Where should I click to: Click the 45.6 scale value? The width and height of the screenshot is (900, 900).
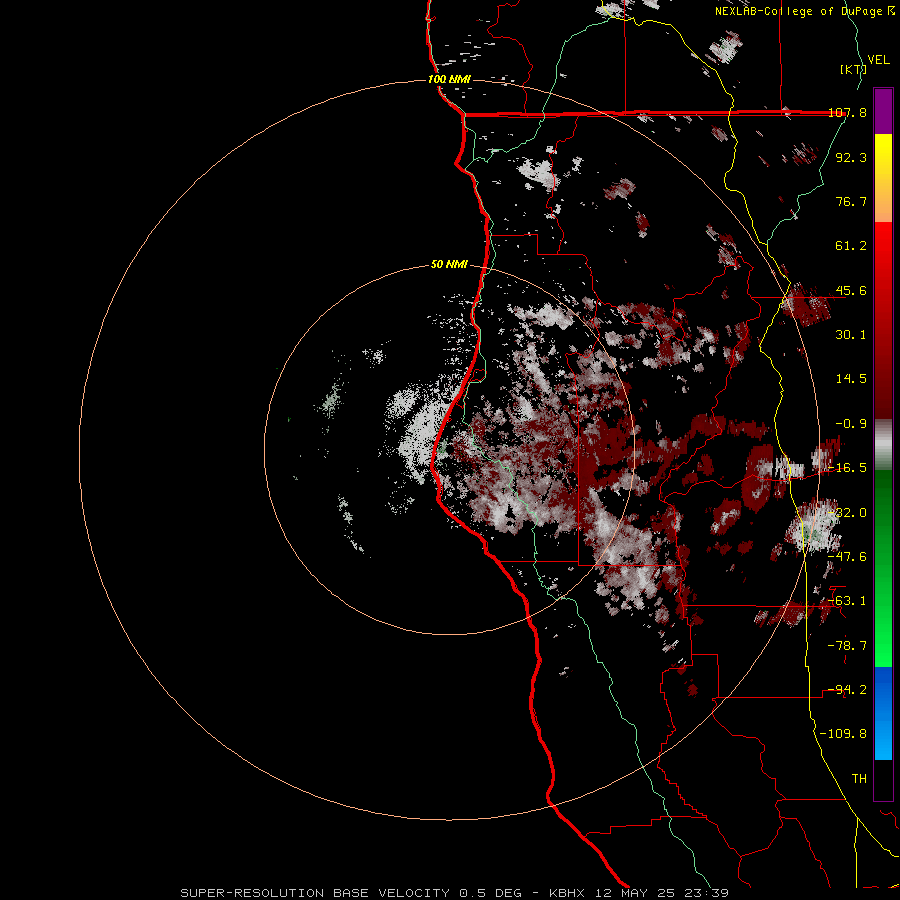tap(851, 290)
